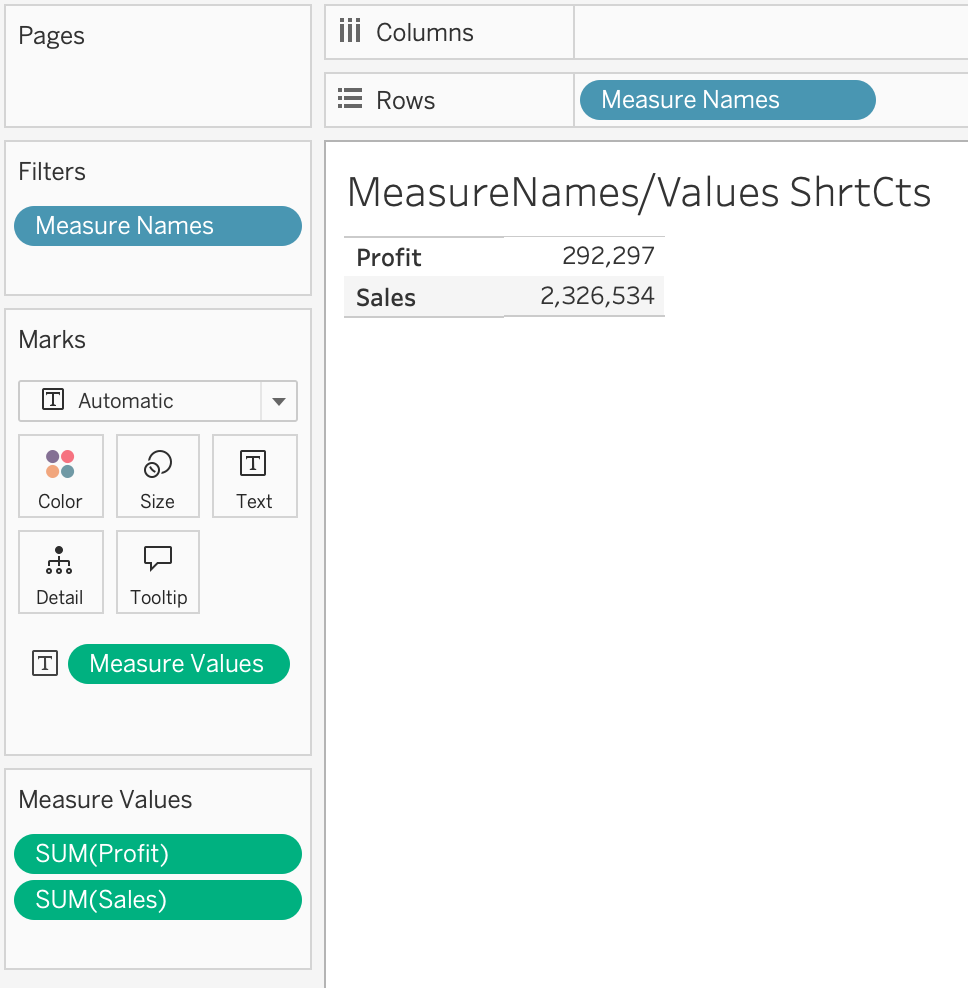Click the Rows shelf icon
This screenshot has width=968, height=988.
click(350, 98)
